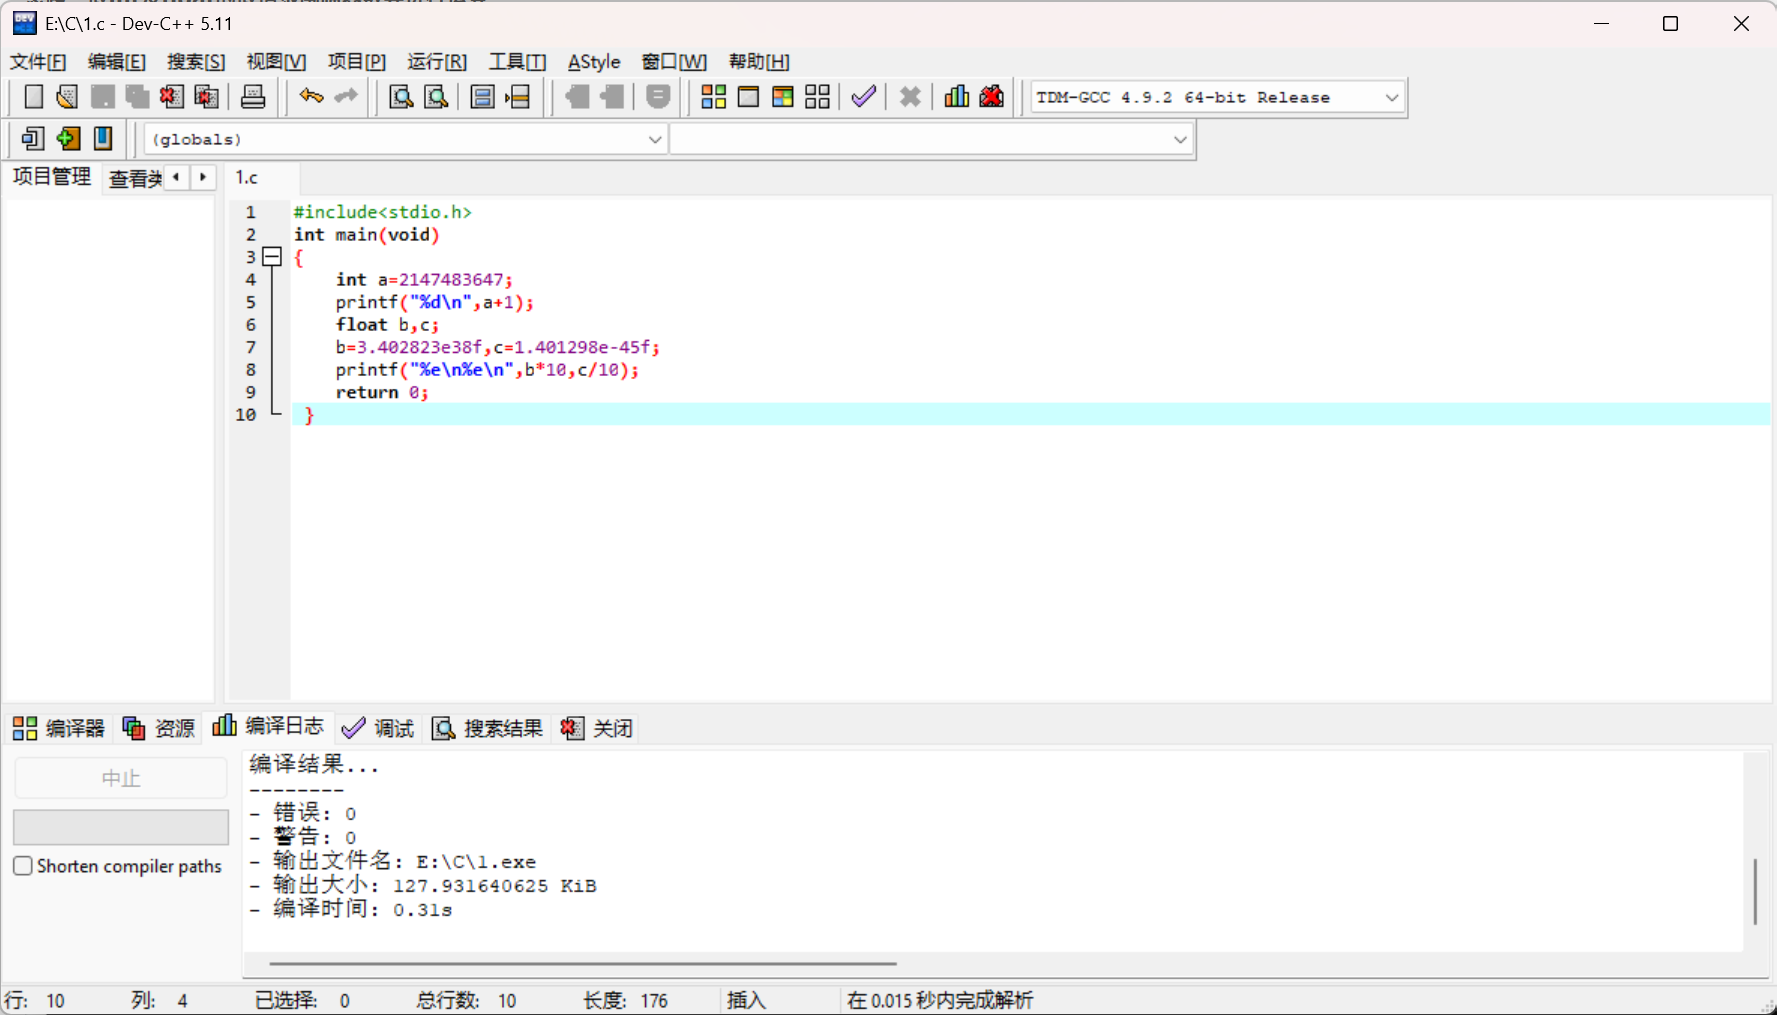The width and height of the screenshot is (1777, 1015).
Task: Click the Delete Profiling Information icon
Action: (992, 97)
